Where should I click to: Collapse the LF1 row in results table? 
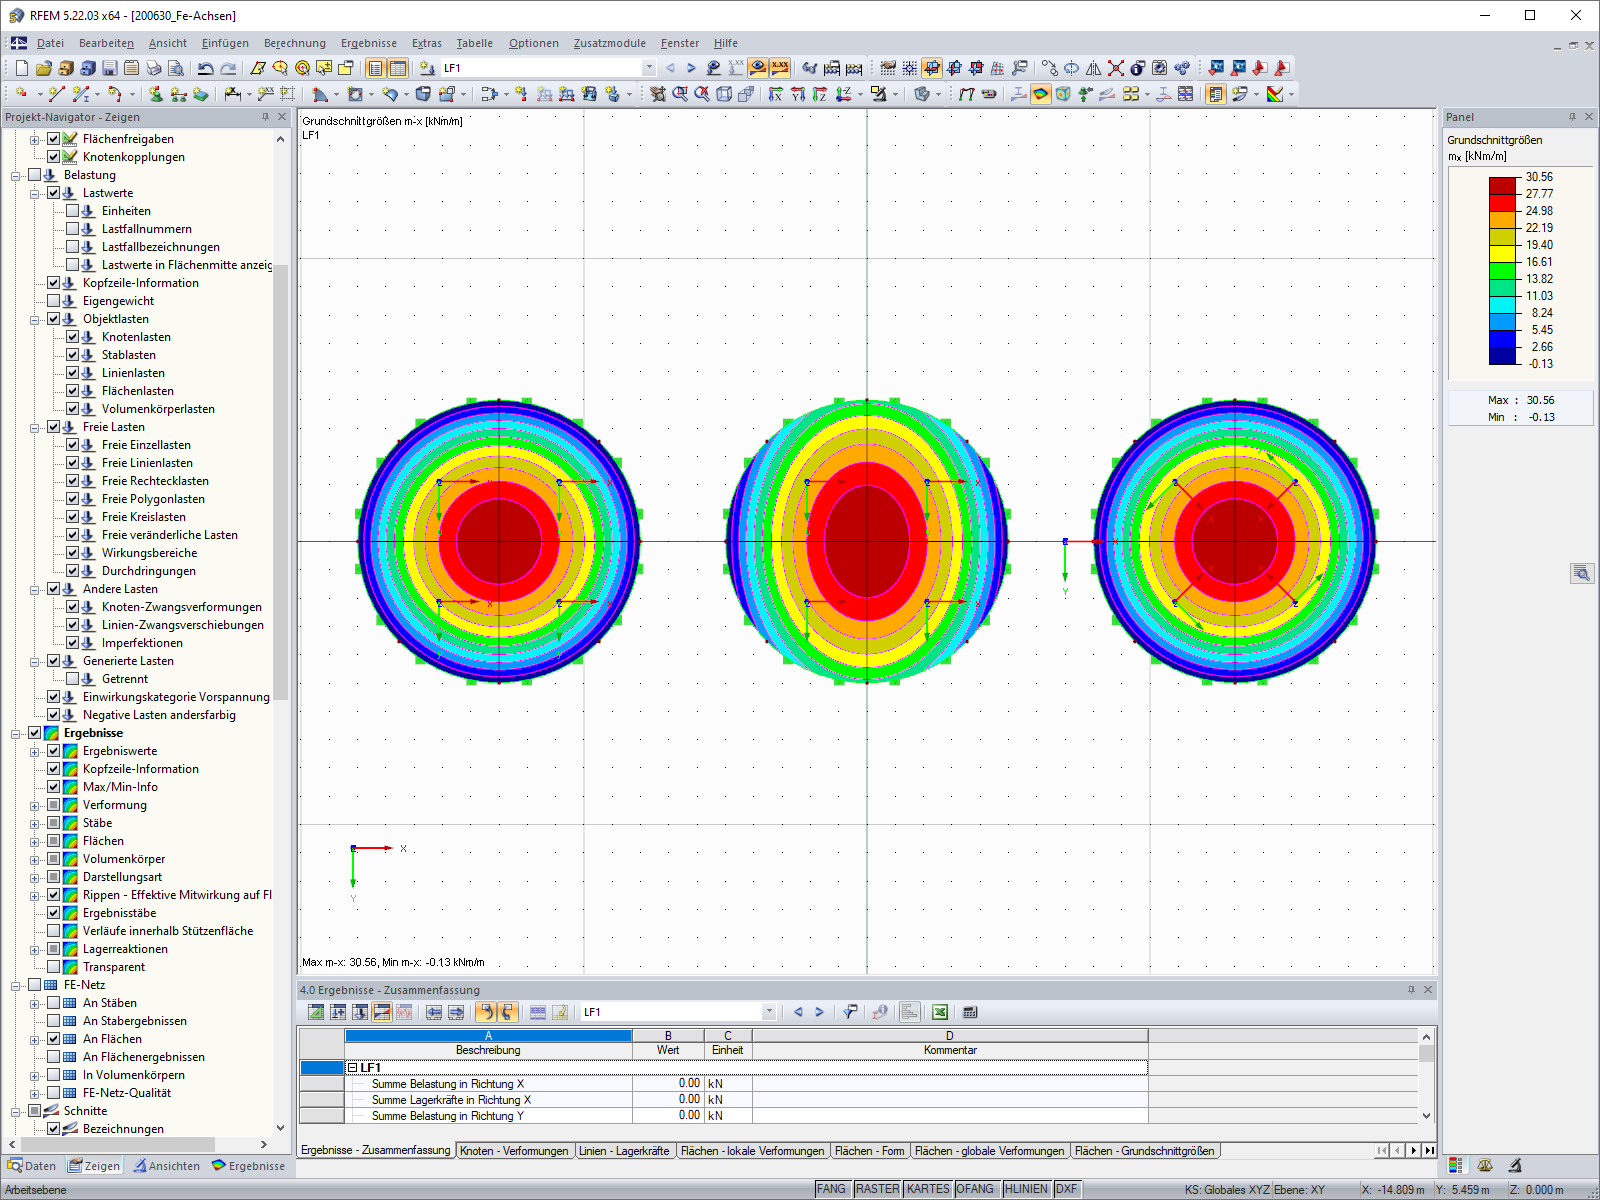click(x=352, y=1068)
